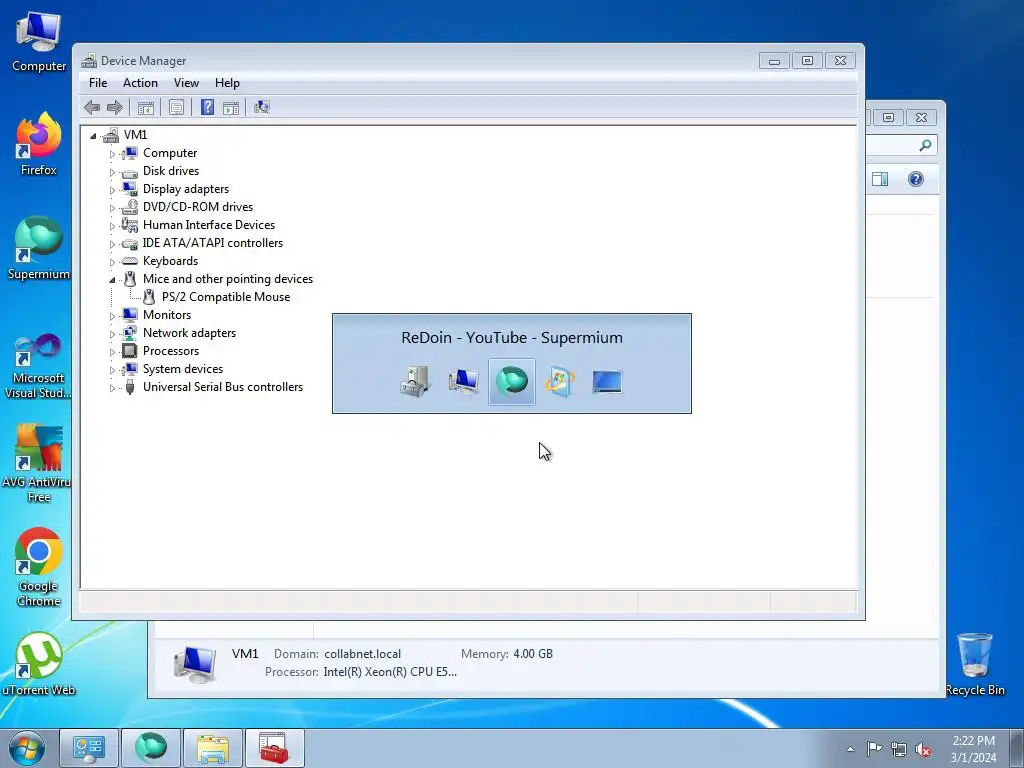1024x768 pixels.
Task: Open AVG AntiVirus Free desktop shortcut
Action: tap(38, 464)
